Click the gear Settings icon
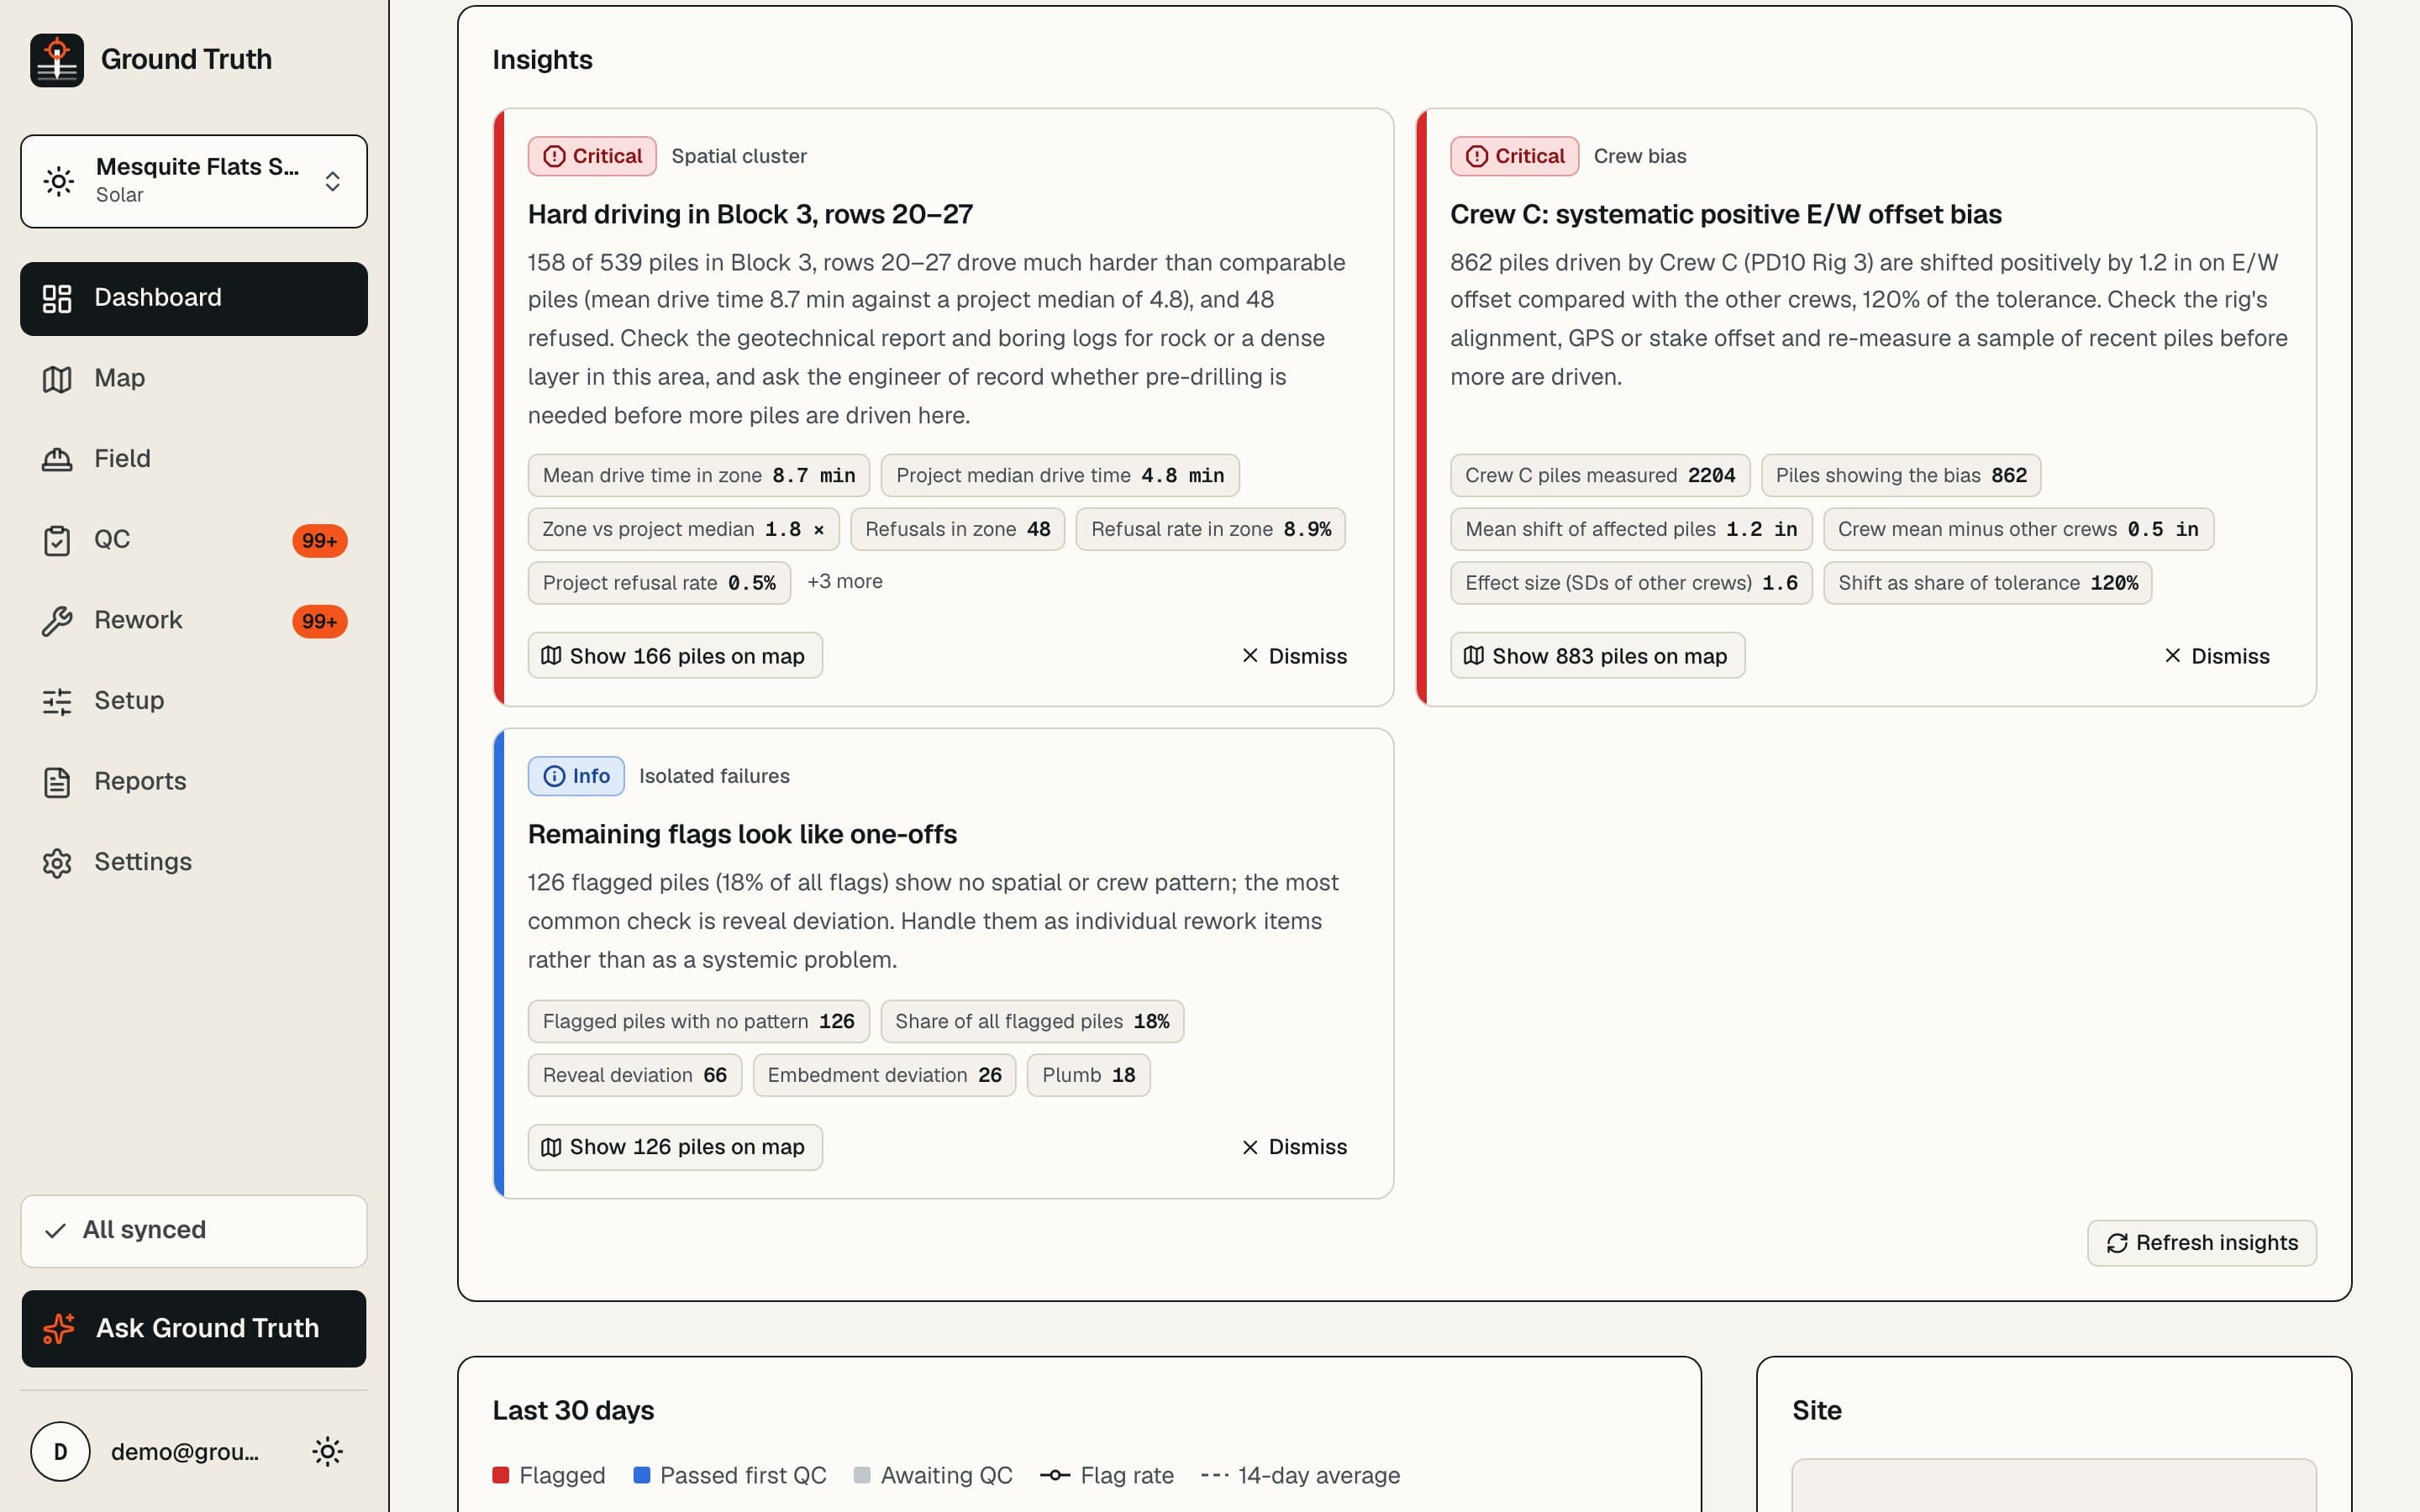2420x1512 pixels. [57, 863]
